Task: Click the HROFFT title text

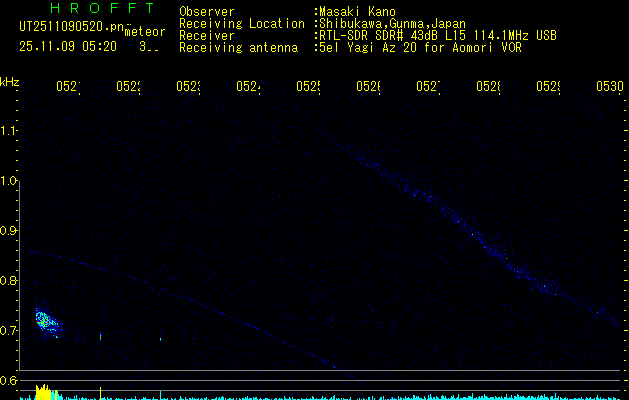Action: tap(102, 8)
